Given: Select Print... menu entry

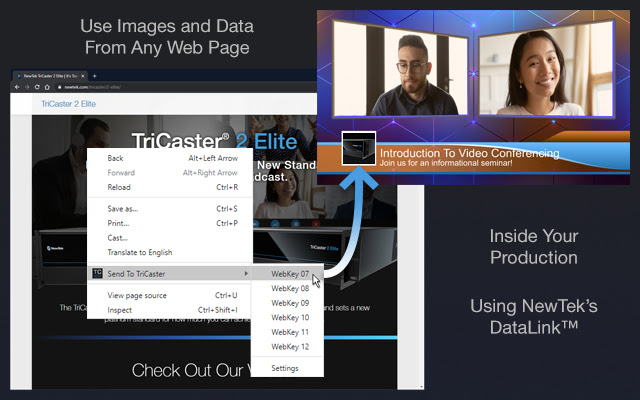Looking at the screenshot, I should tap(170, 223).
